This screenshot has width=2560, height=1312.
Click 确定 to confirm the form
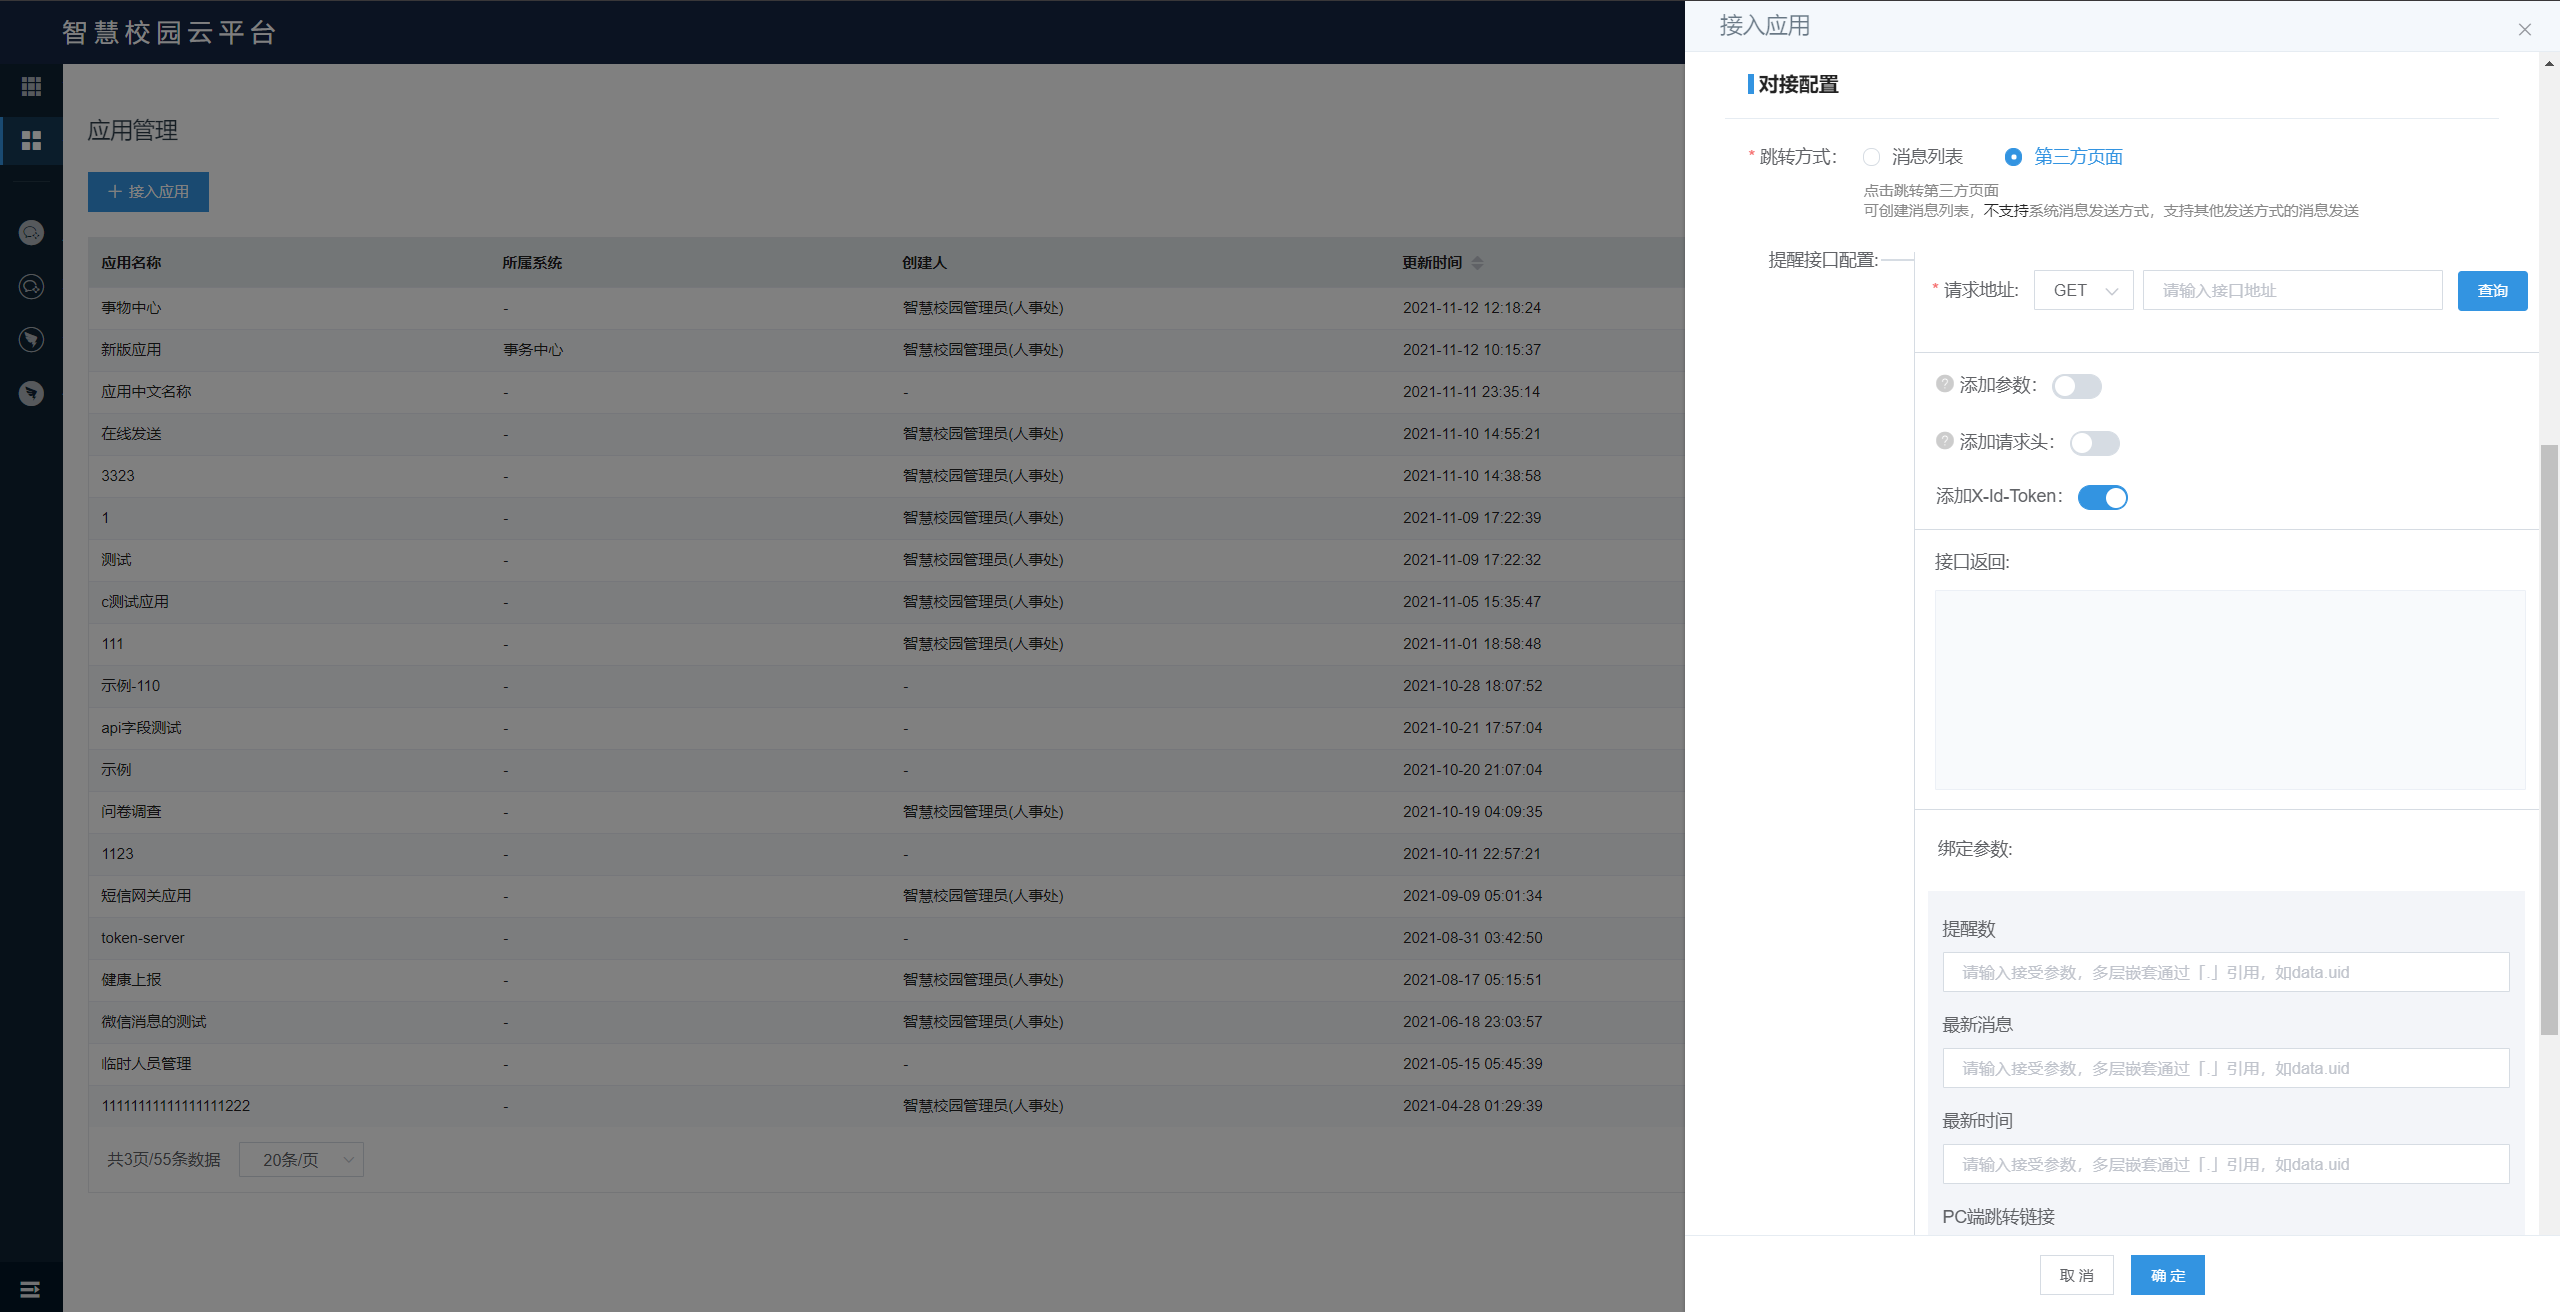pyautogui.click(x=2167, y=1275)
